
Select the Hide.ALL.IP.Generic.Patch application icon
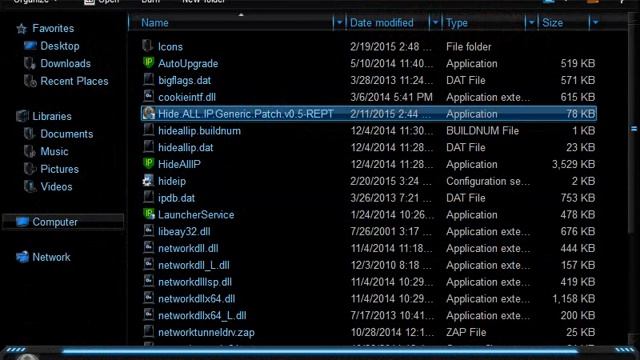tap(149, 113)
